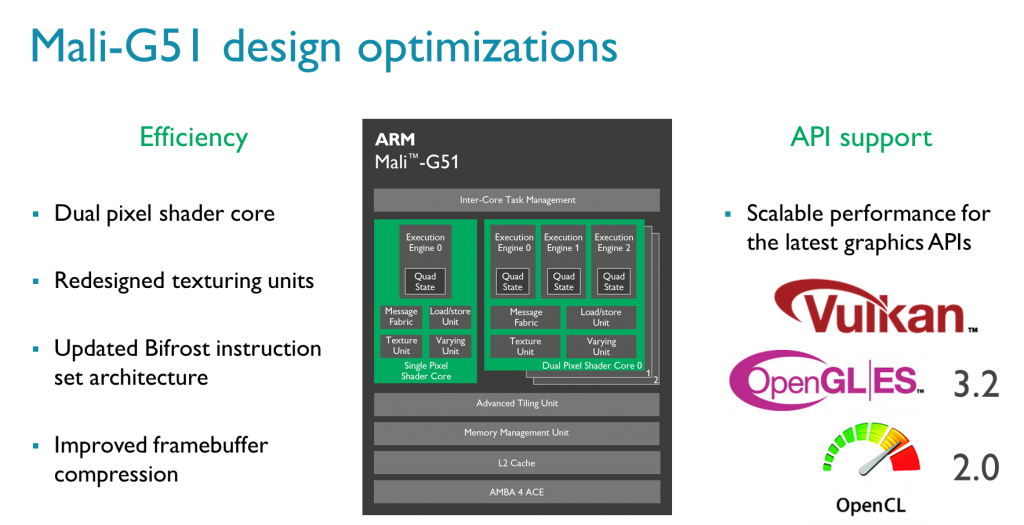Click Texture Unit in Single Pixel Shader Core
This screenshot has height=525, width=1024.
[401, 345]
